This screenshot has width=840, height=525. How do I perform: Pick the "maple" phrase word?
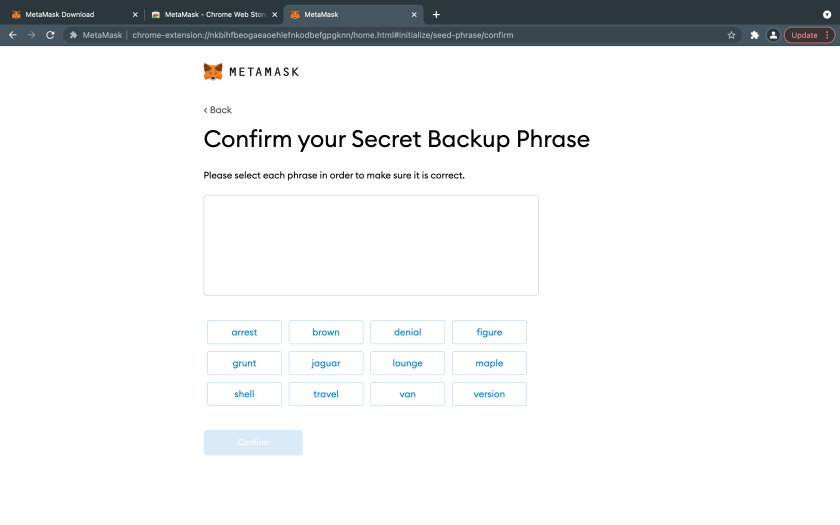coord(489,363)
